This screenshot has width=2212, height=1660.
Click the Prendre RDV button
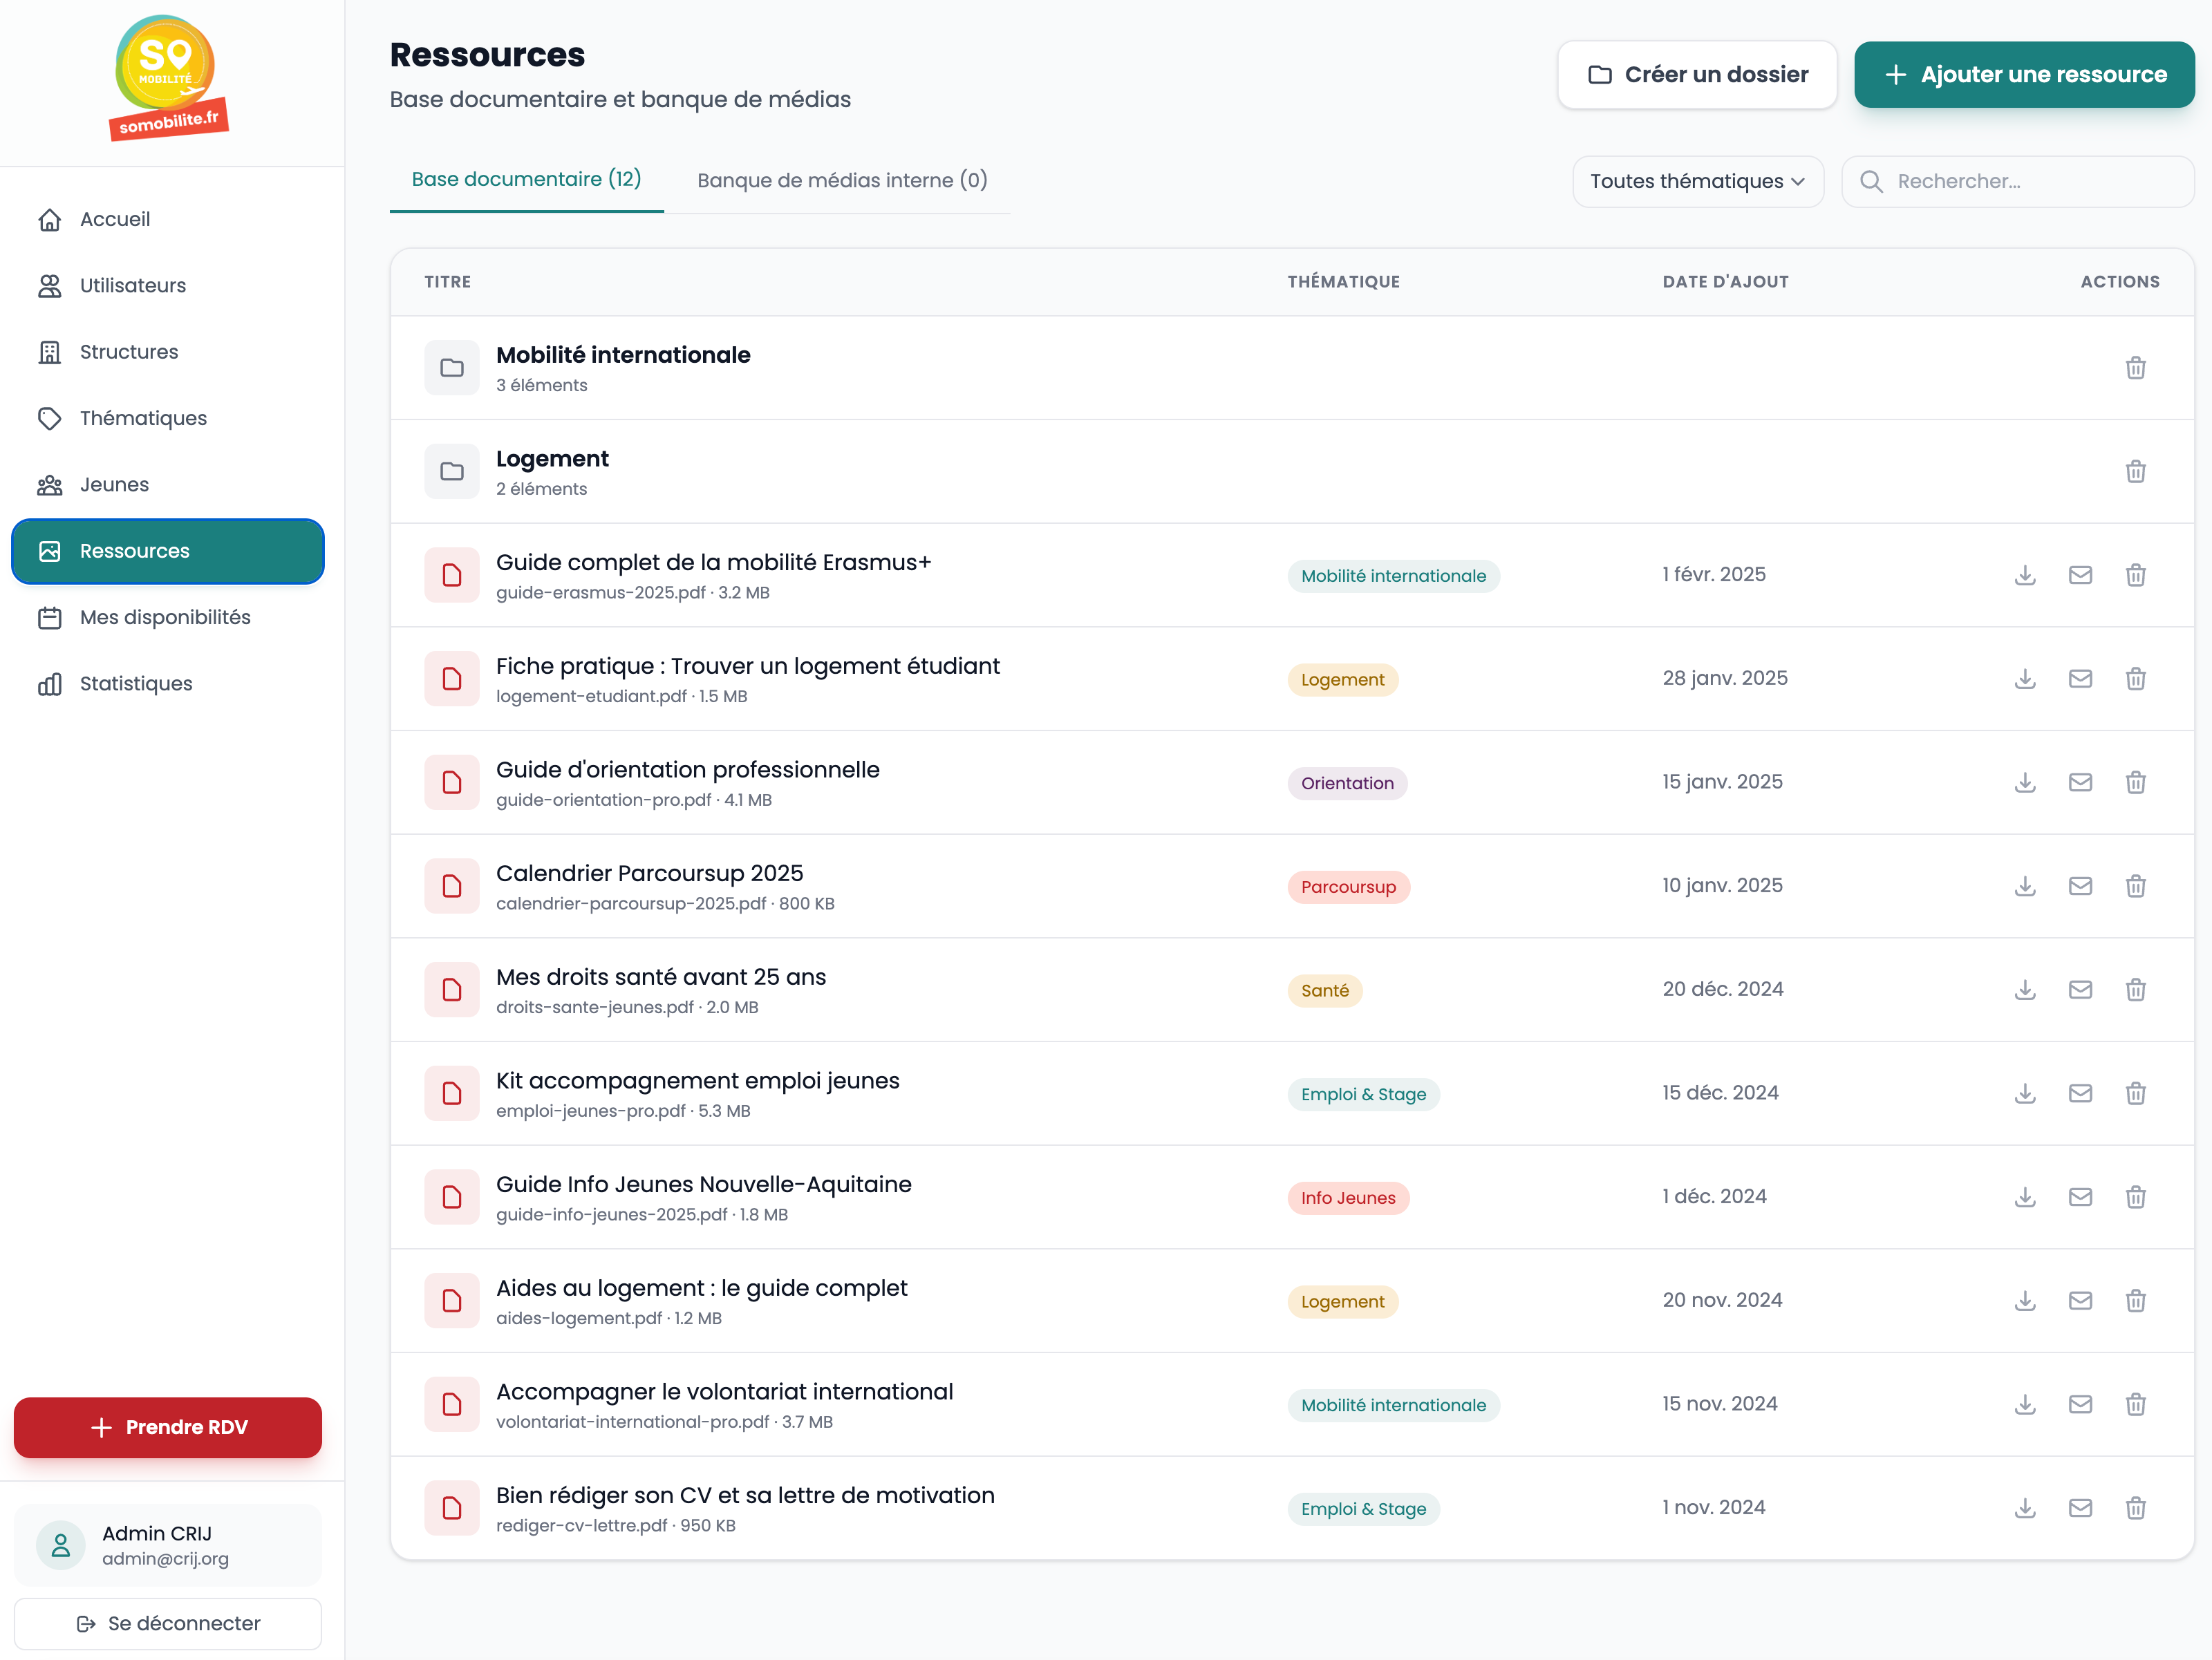point(168,1427)
